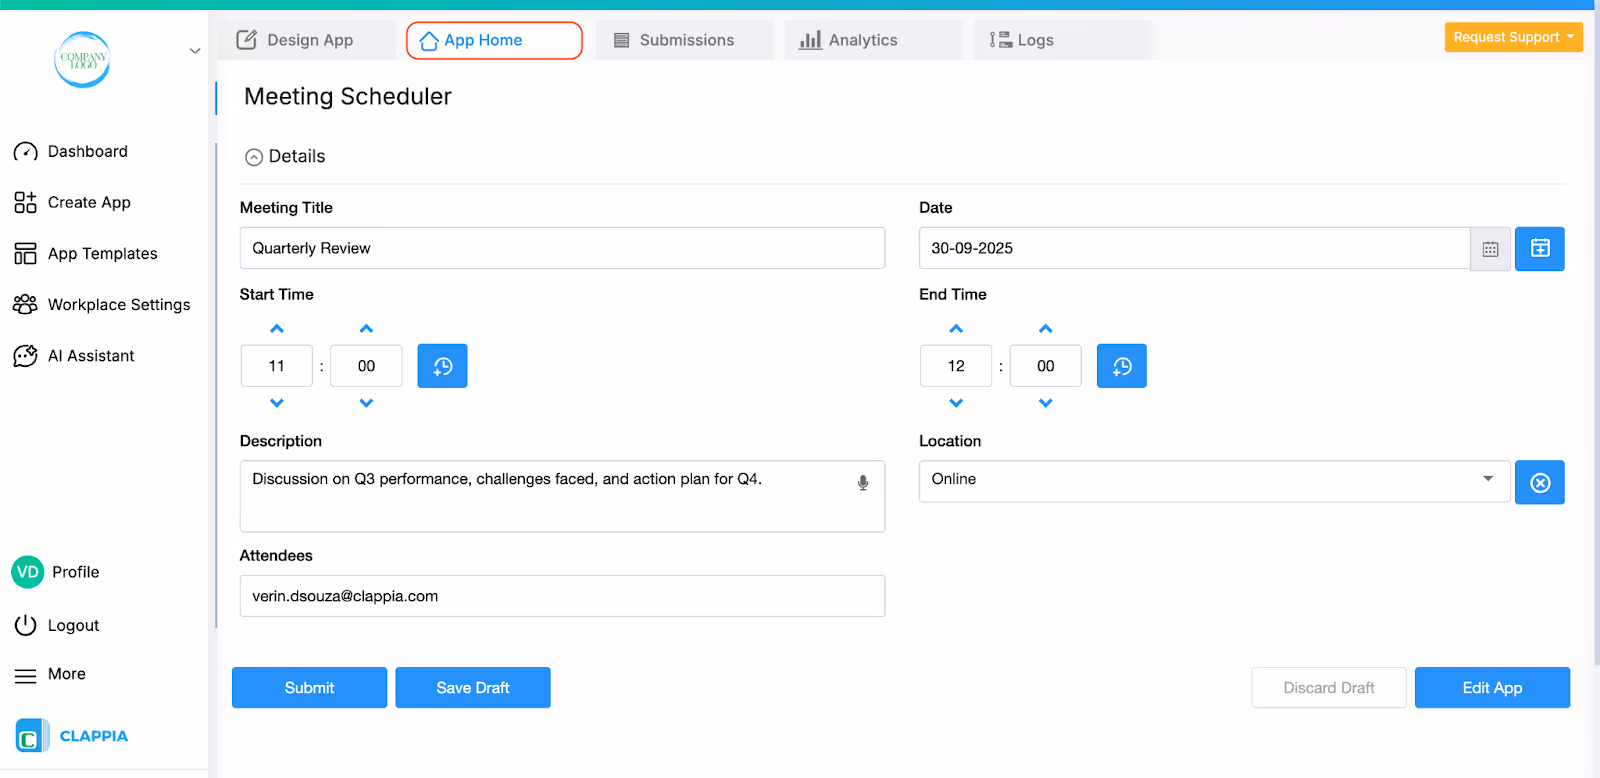Click the Attendees email field
The image size is (1600, 778).
coord(562,596)
